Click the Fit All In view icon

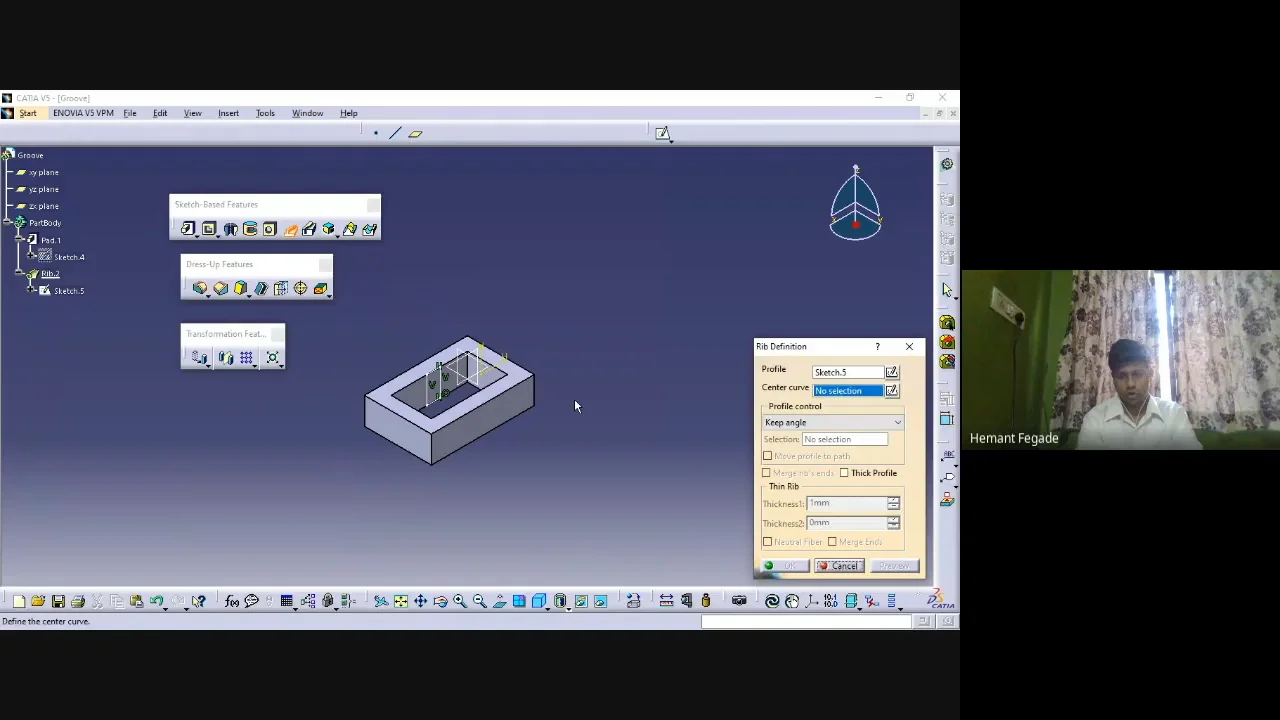(x=400, y=601)
